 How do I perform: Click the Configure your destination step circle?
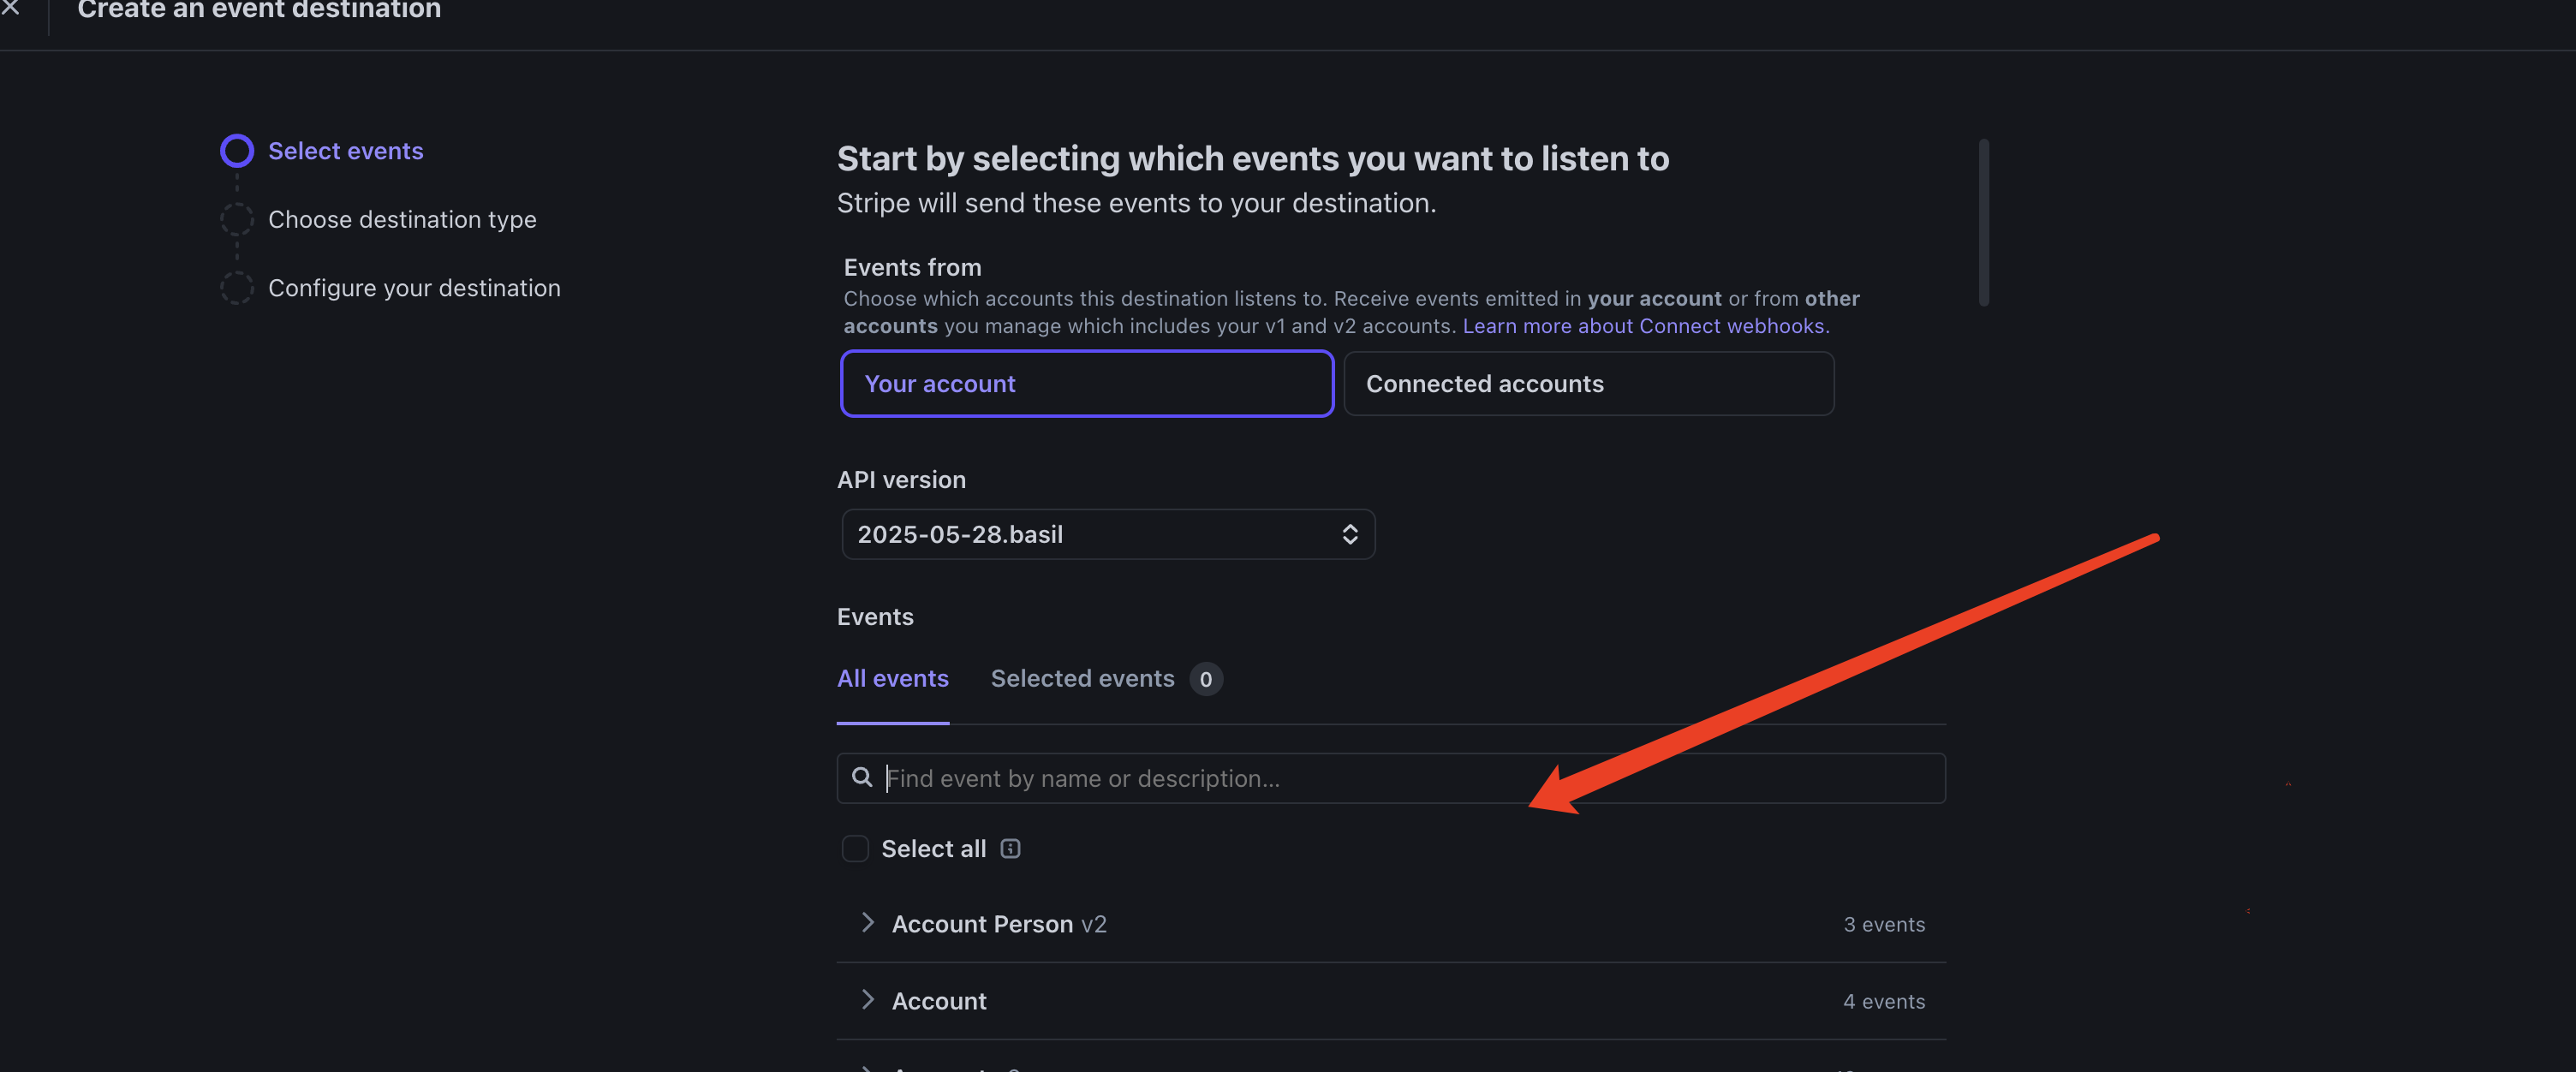click(x=237, y=288)
